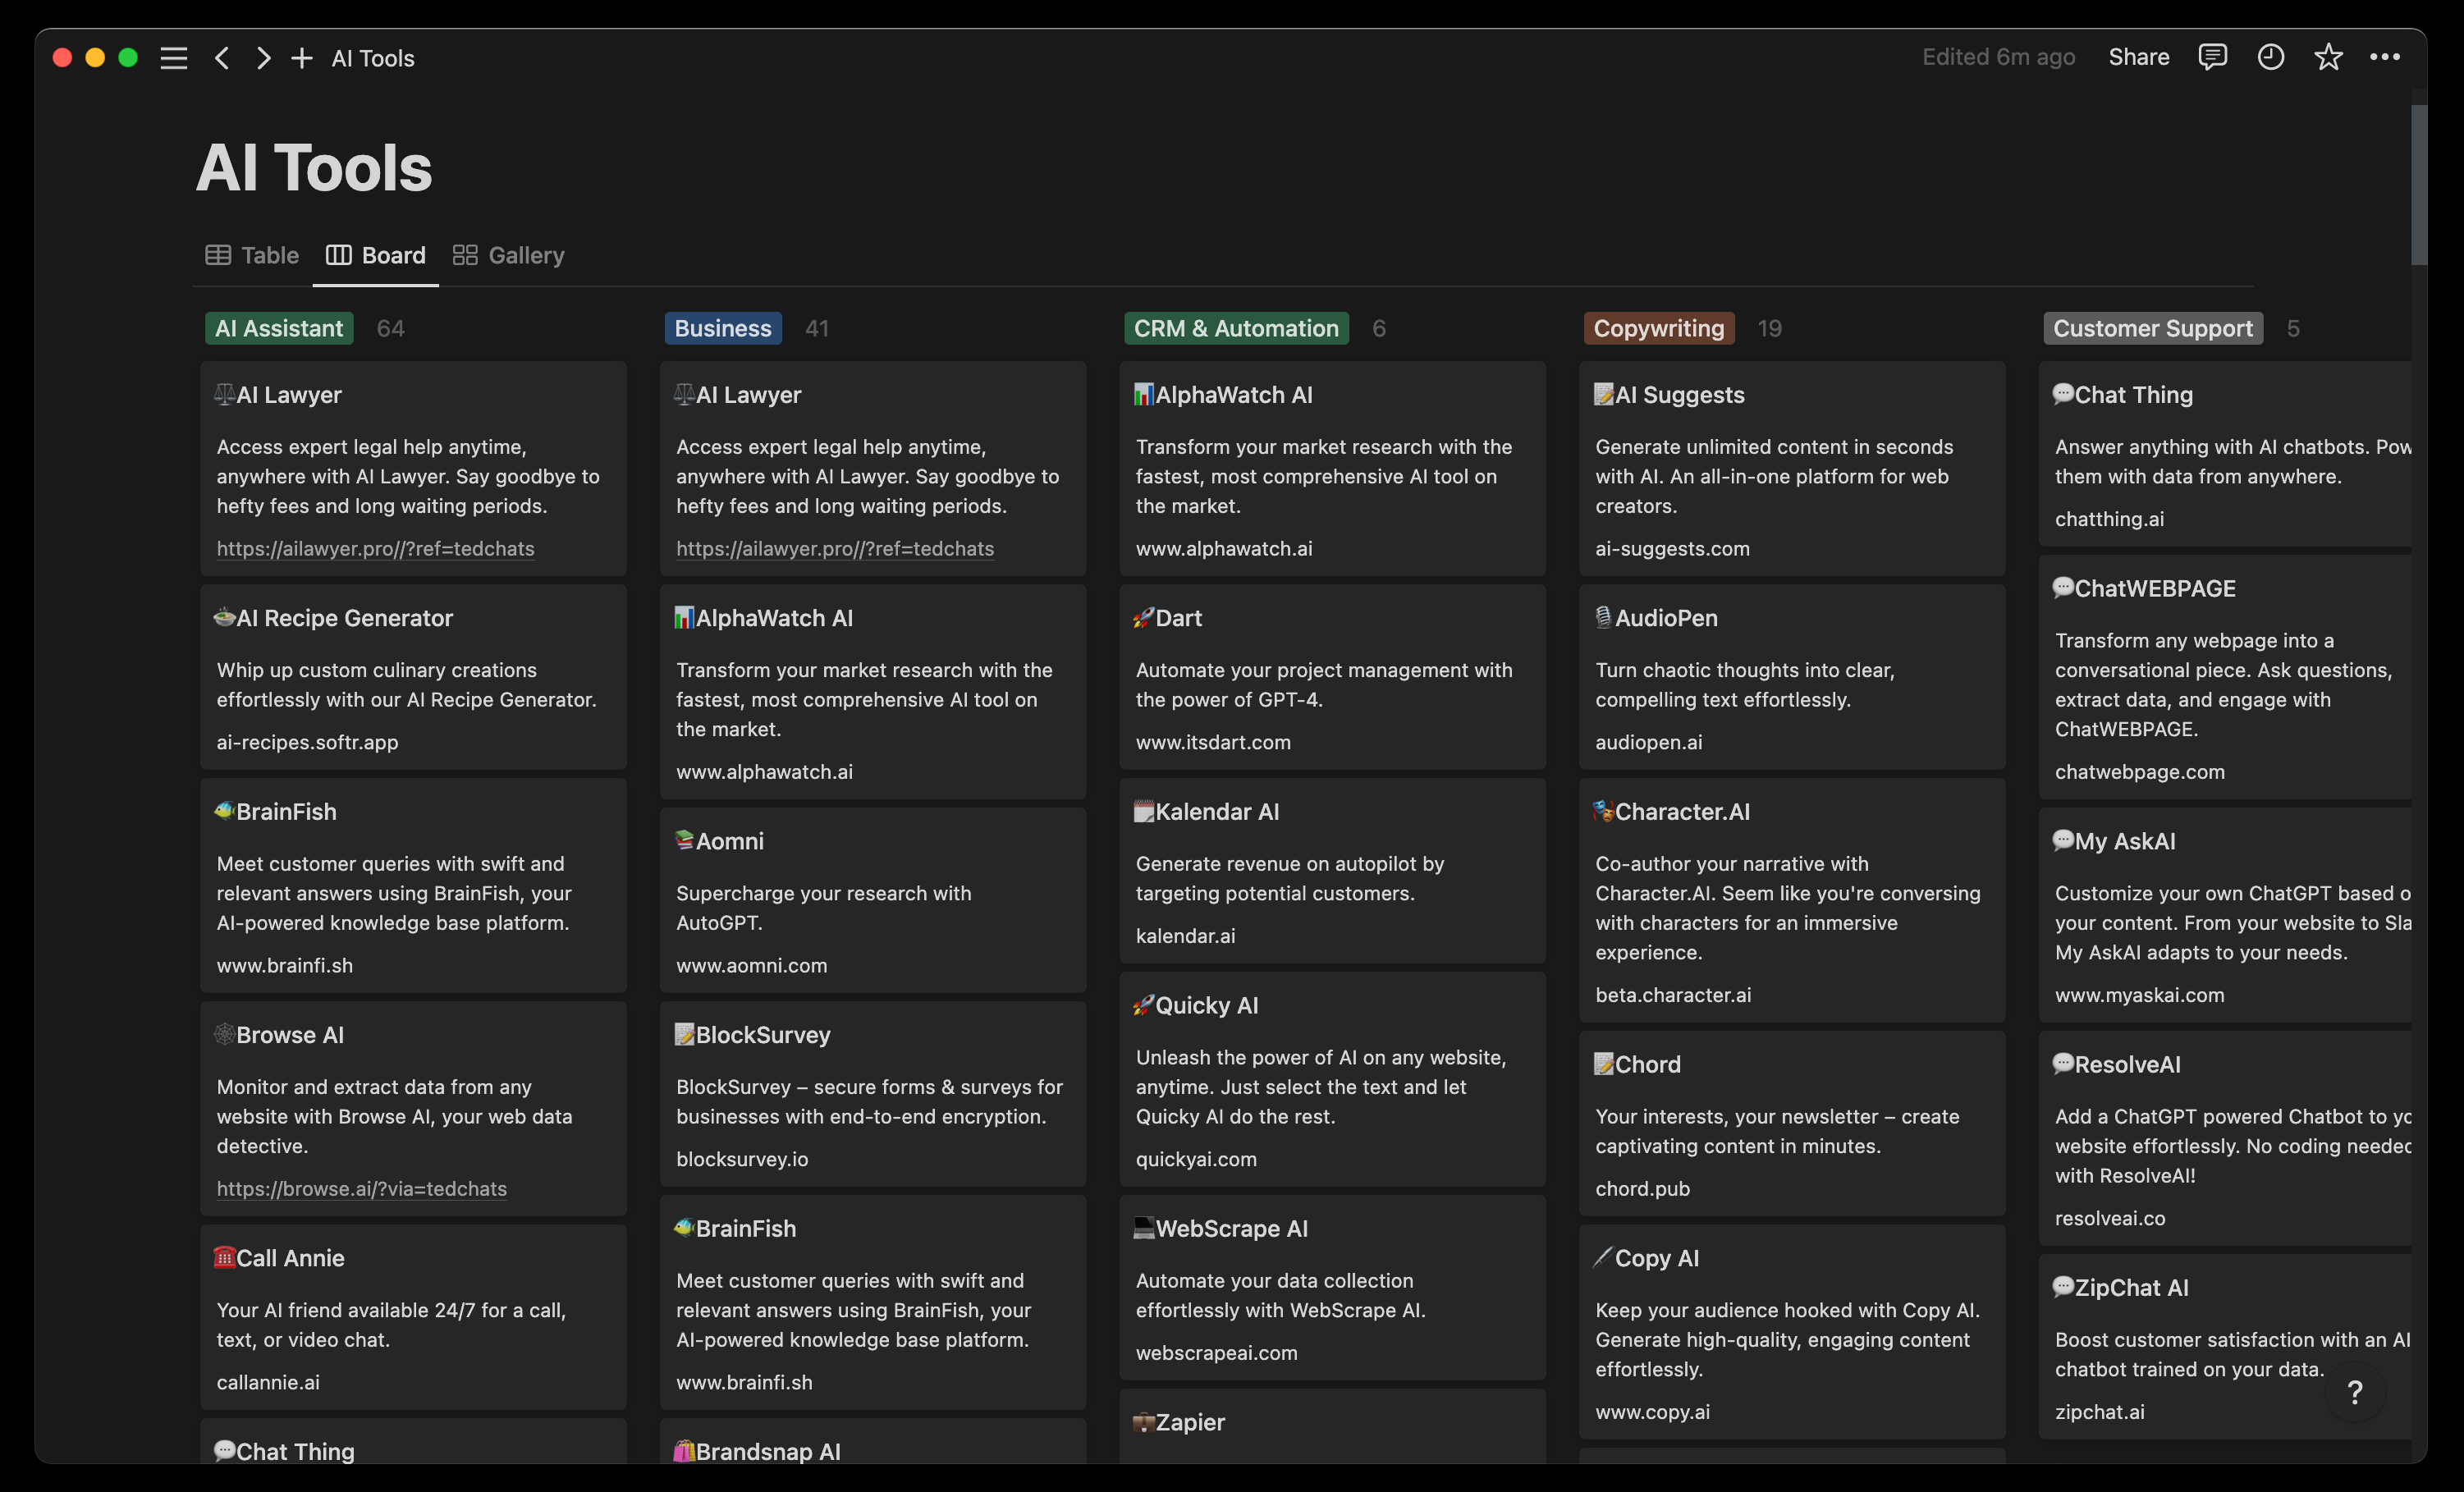Go back with the left arrow

tap(222, 58)
